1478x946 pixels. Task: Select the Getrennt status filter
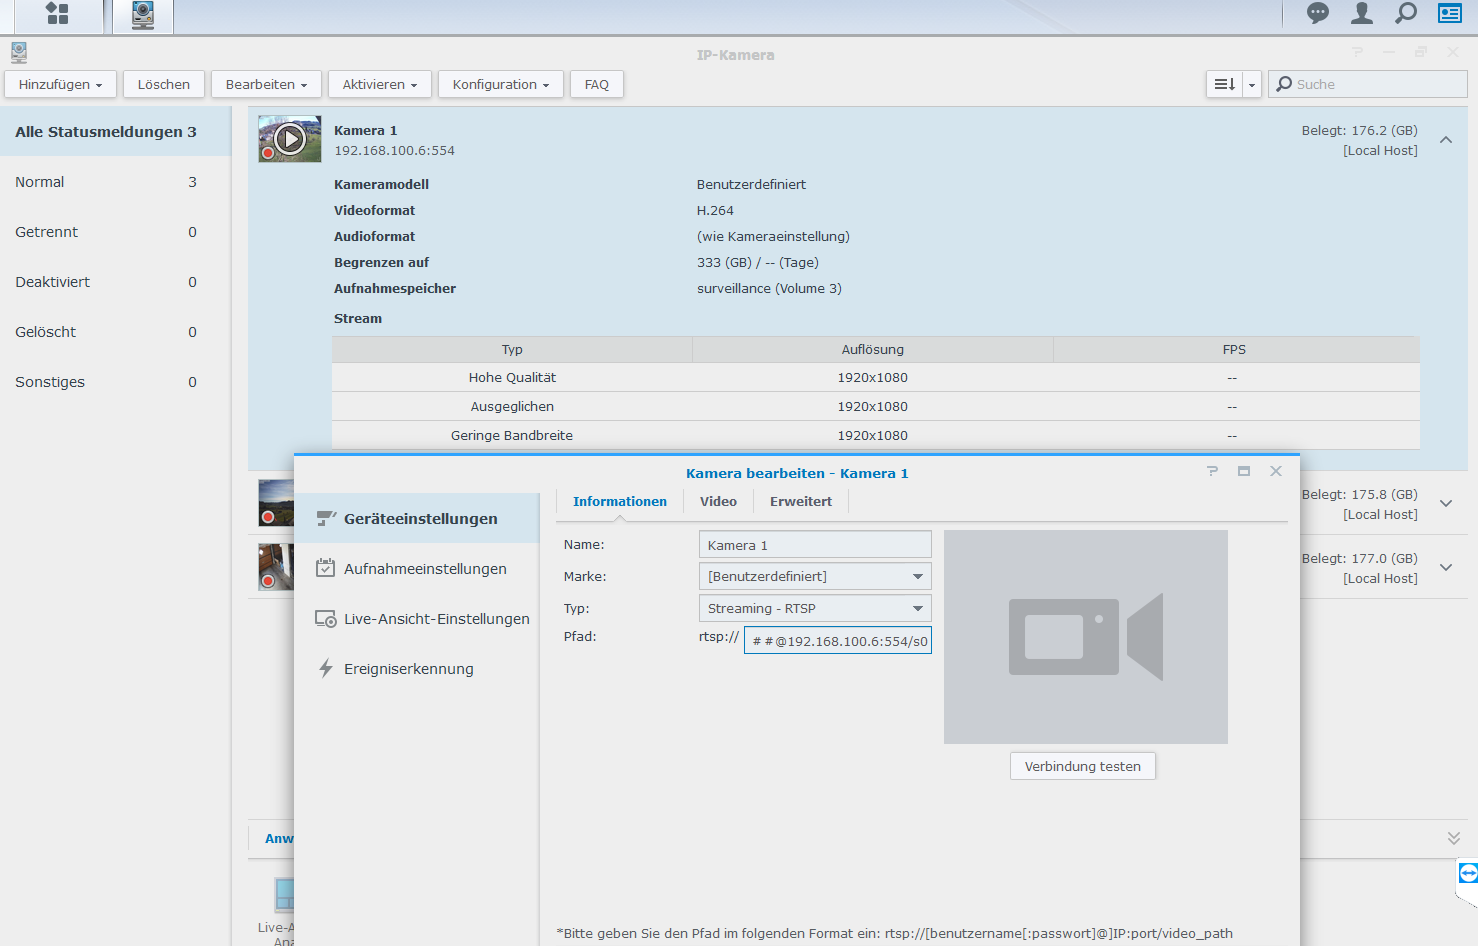(x=47, y=232)
